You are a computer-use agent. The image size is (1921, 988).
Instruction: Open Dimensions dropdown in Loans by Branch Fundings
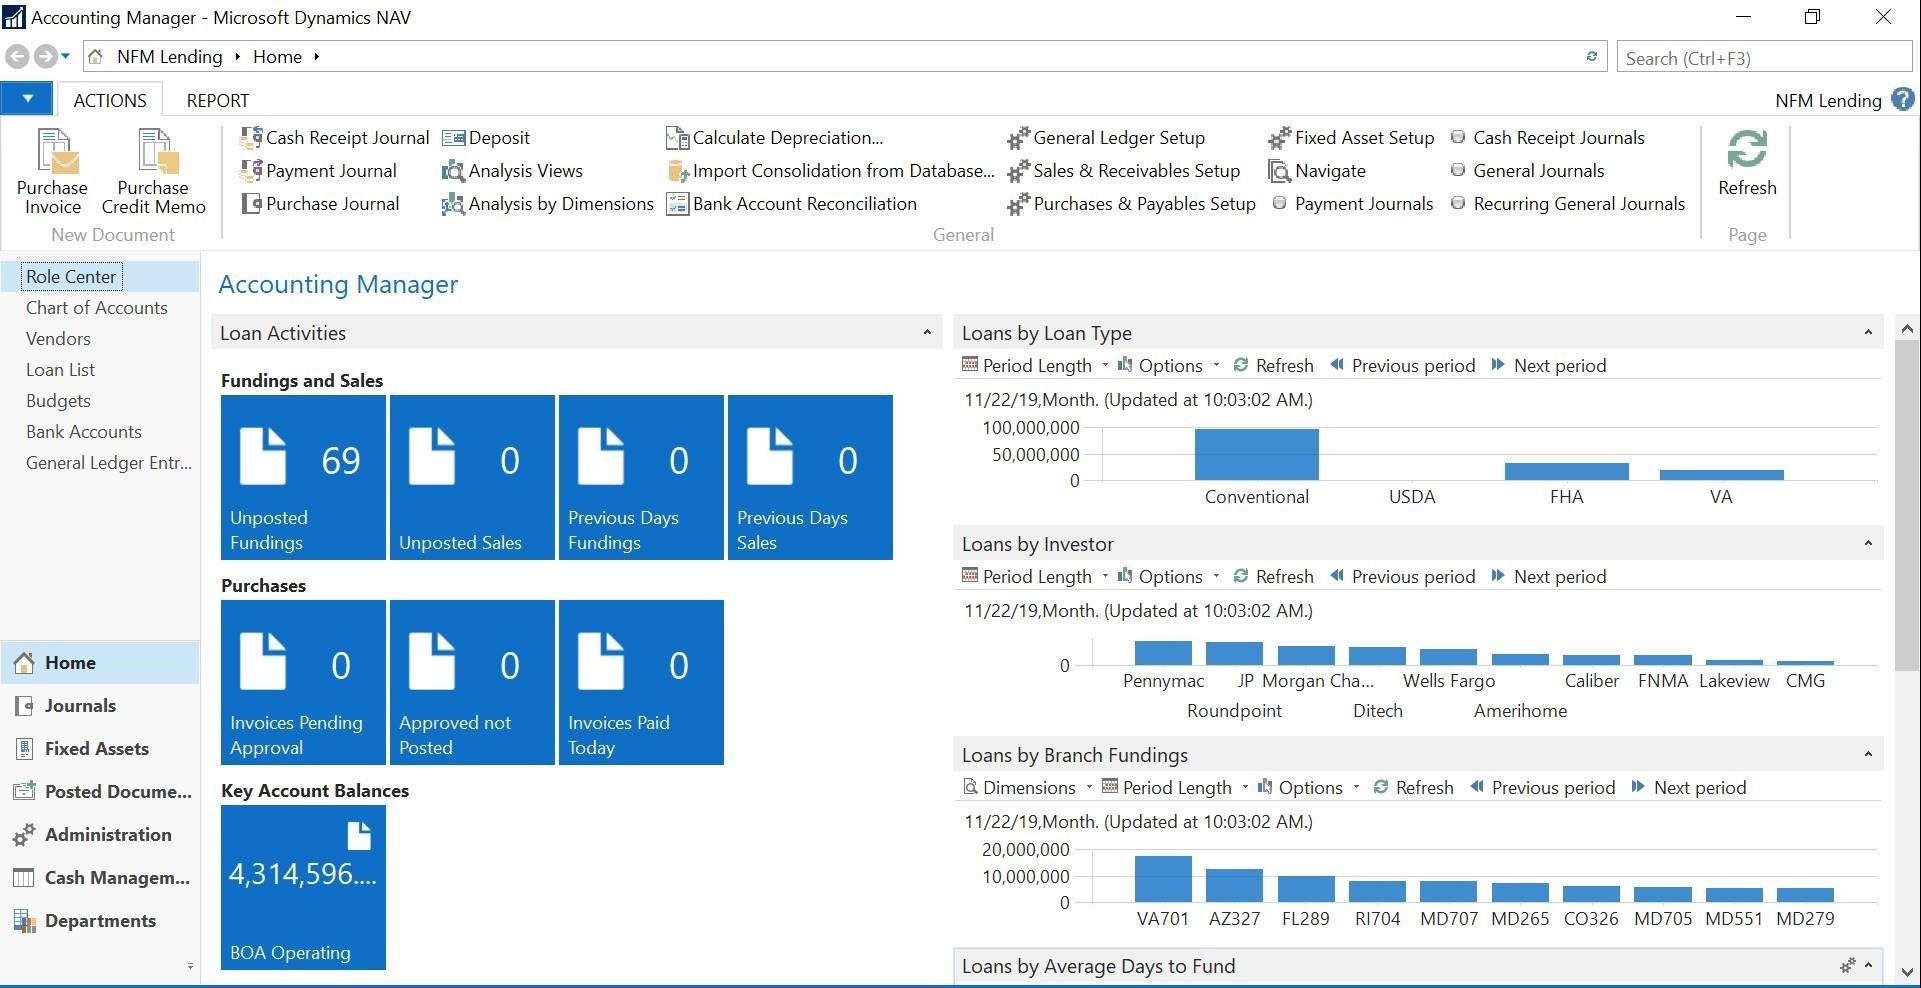(x=1027, y=788)
